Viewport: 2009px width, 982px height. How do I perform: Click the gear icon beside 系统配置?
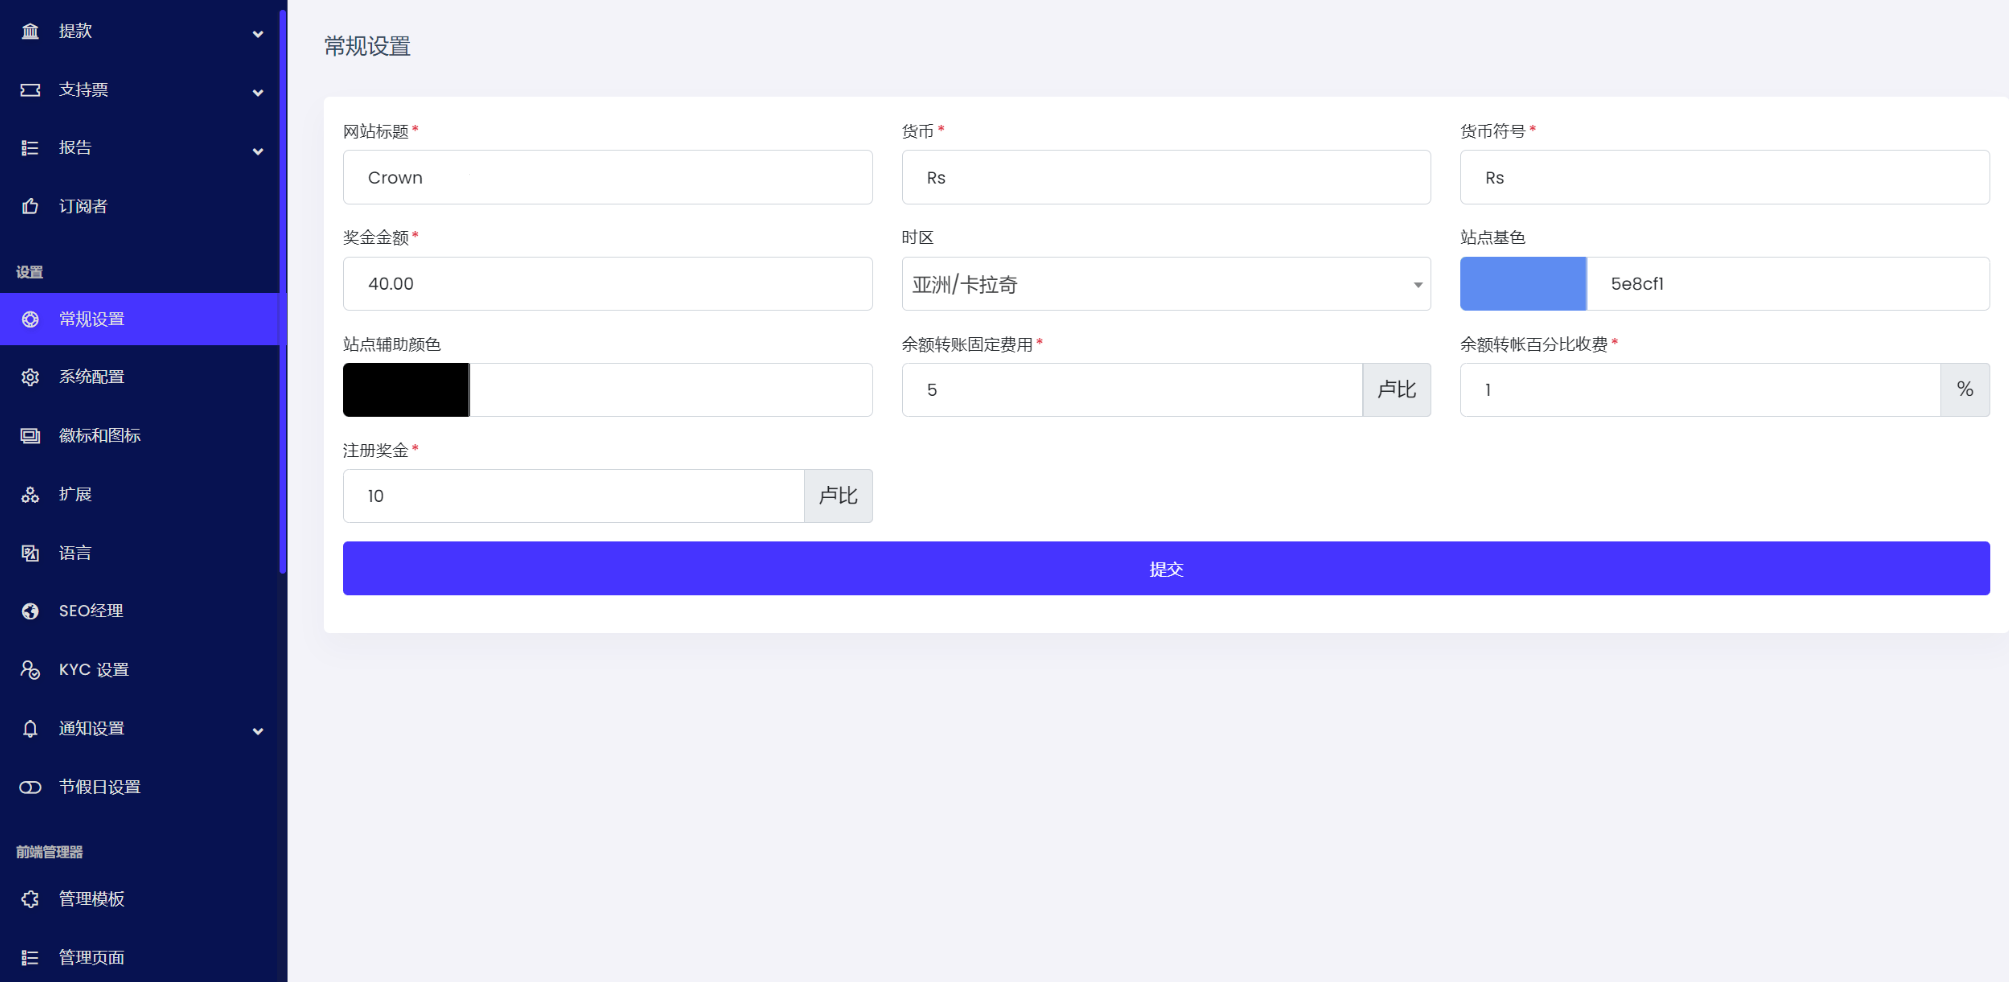click(30, 377)
